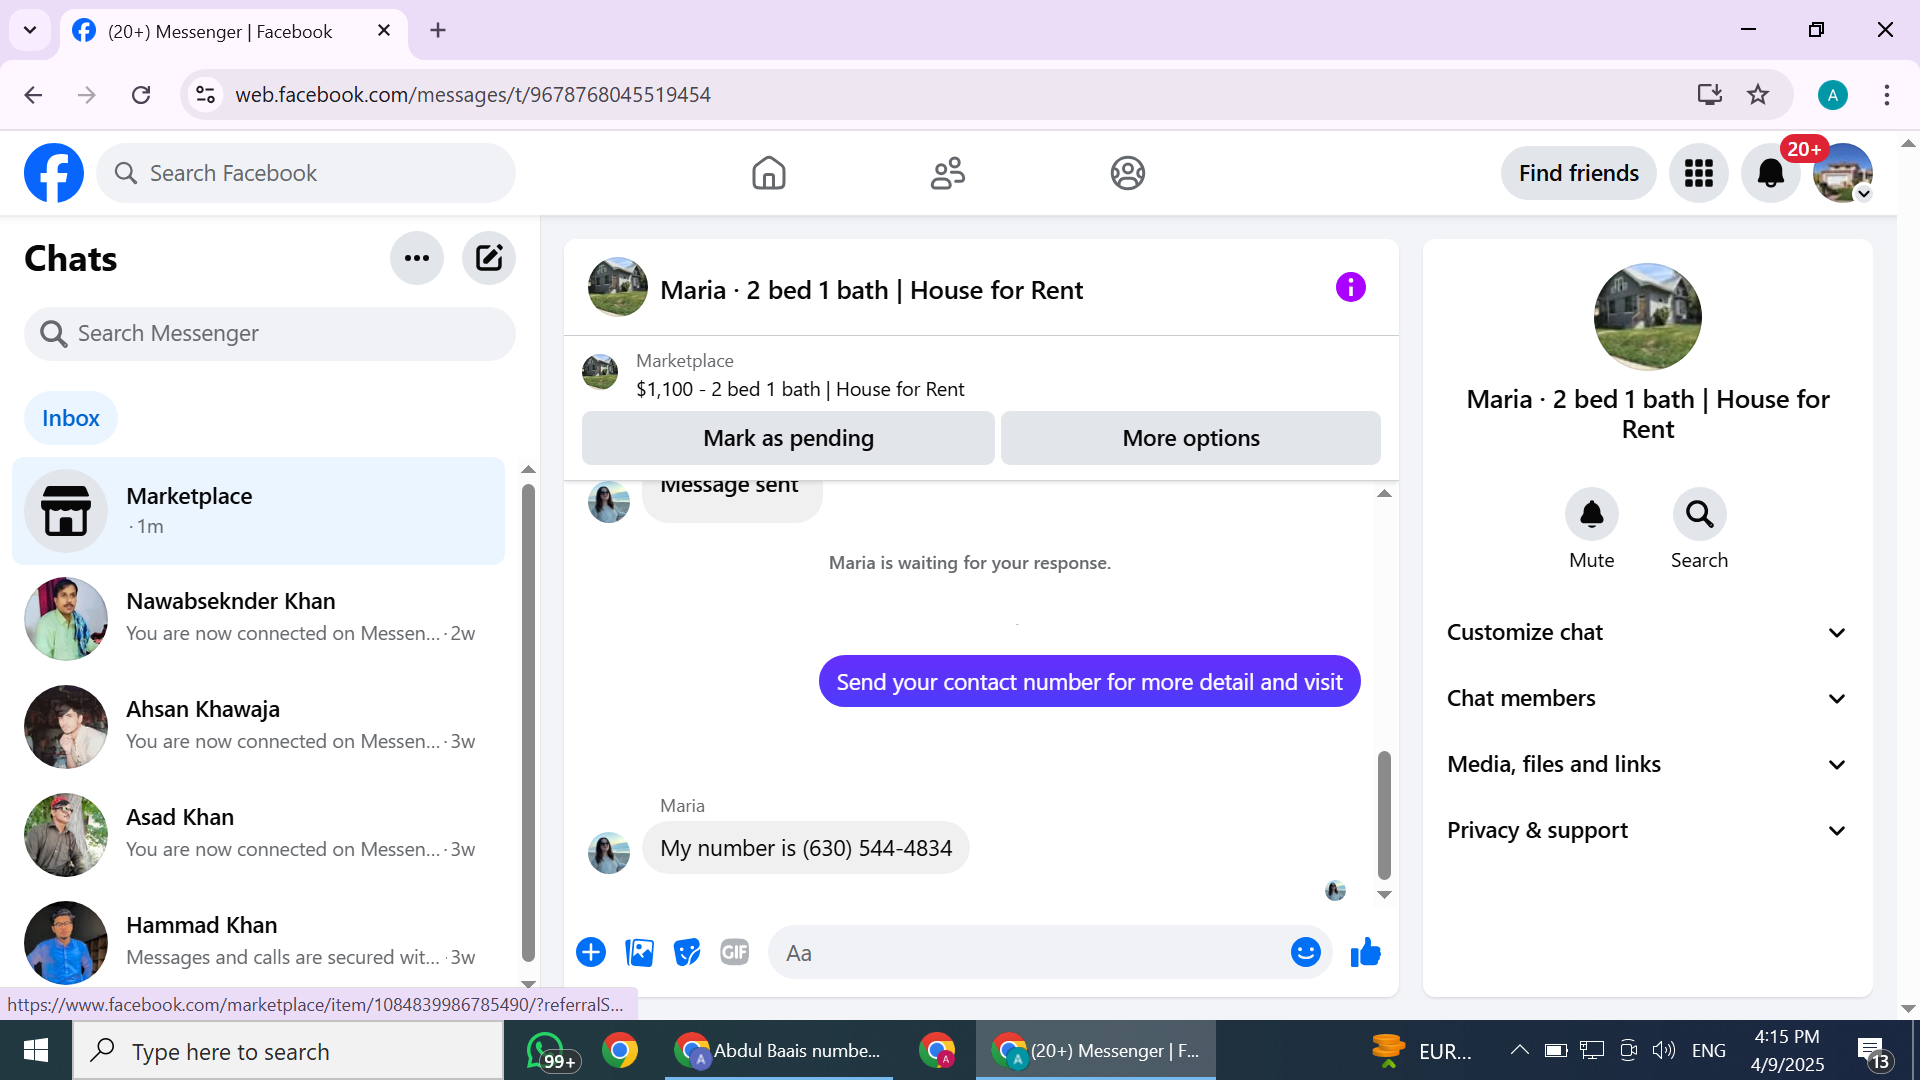The height and width of the screenshot is (1080, 1920).
Task: Click Maria's phone number message bubble
Action: tap(805, 848)
